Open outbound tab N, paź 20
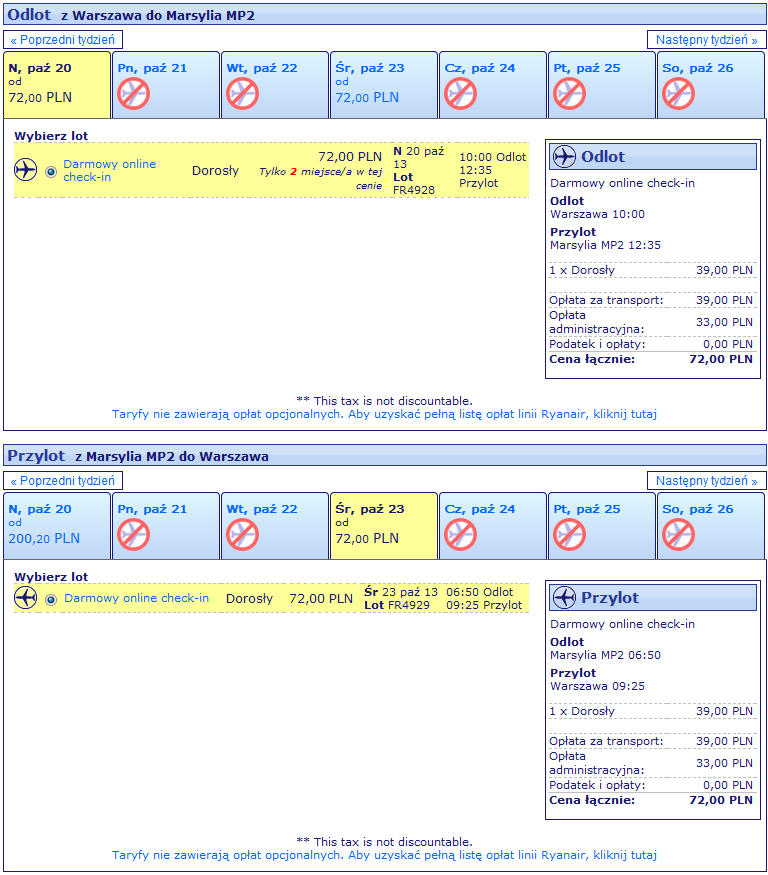768x875 pixels. [x=56, y=84]
